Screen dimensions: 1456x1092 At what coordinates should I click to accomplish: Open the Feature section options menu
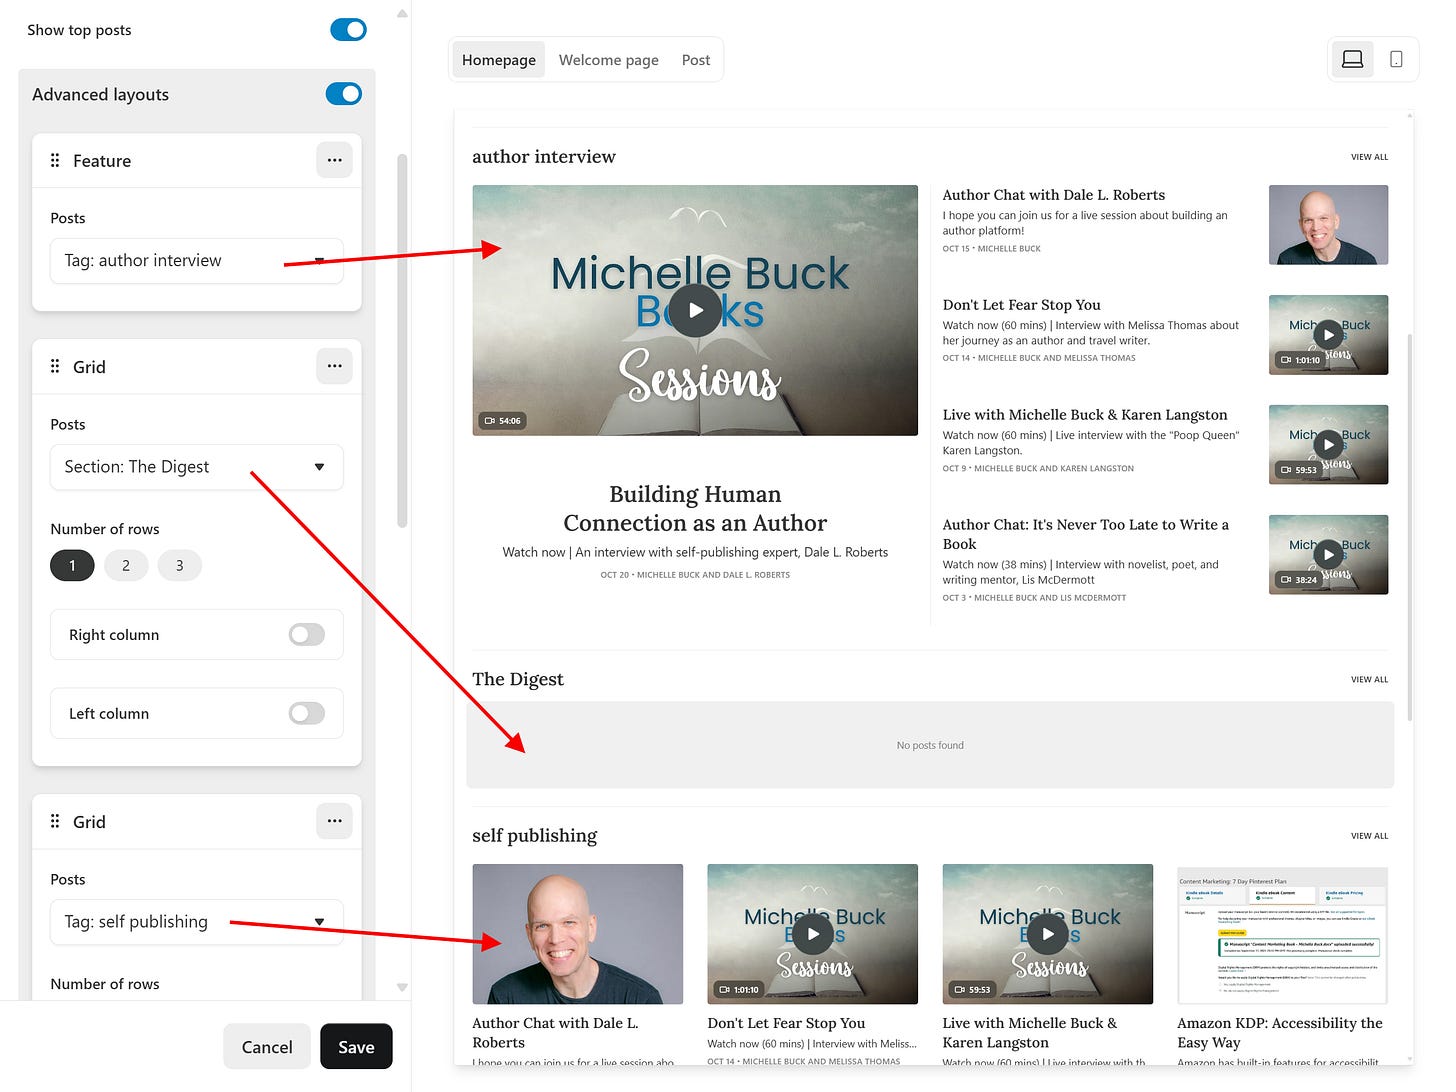(334, 160)
